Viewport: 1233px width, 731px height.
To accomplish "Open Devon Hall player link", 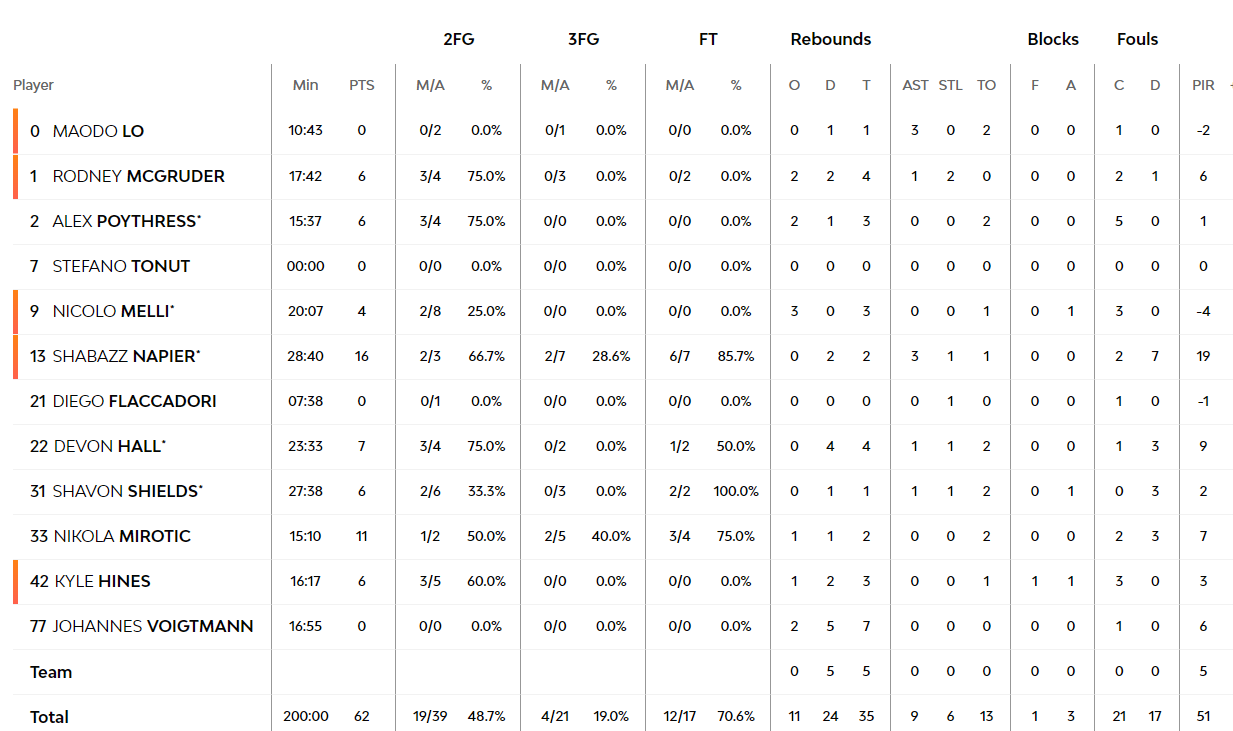I will tap(110, 446).
